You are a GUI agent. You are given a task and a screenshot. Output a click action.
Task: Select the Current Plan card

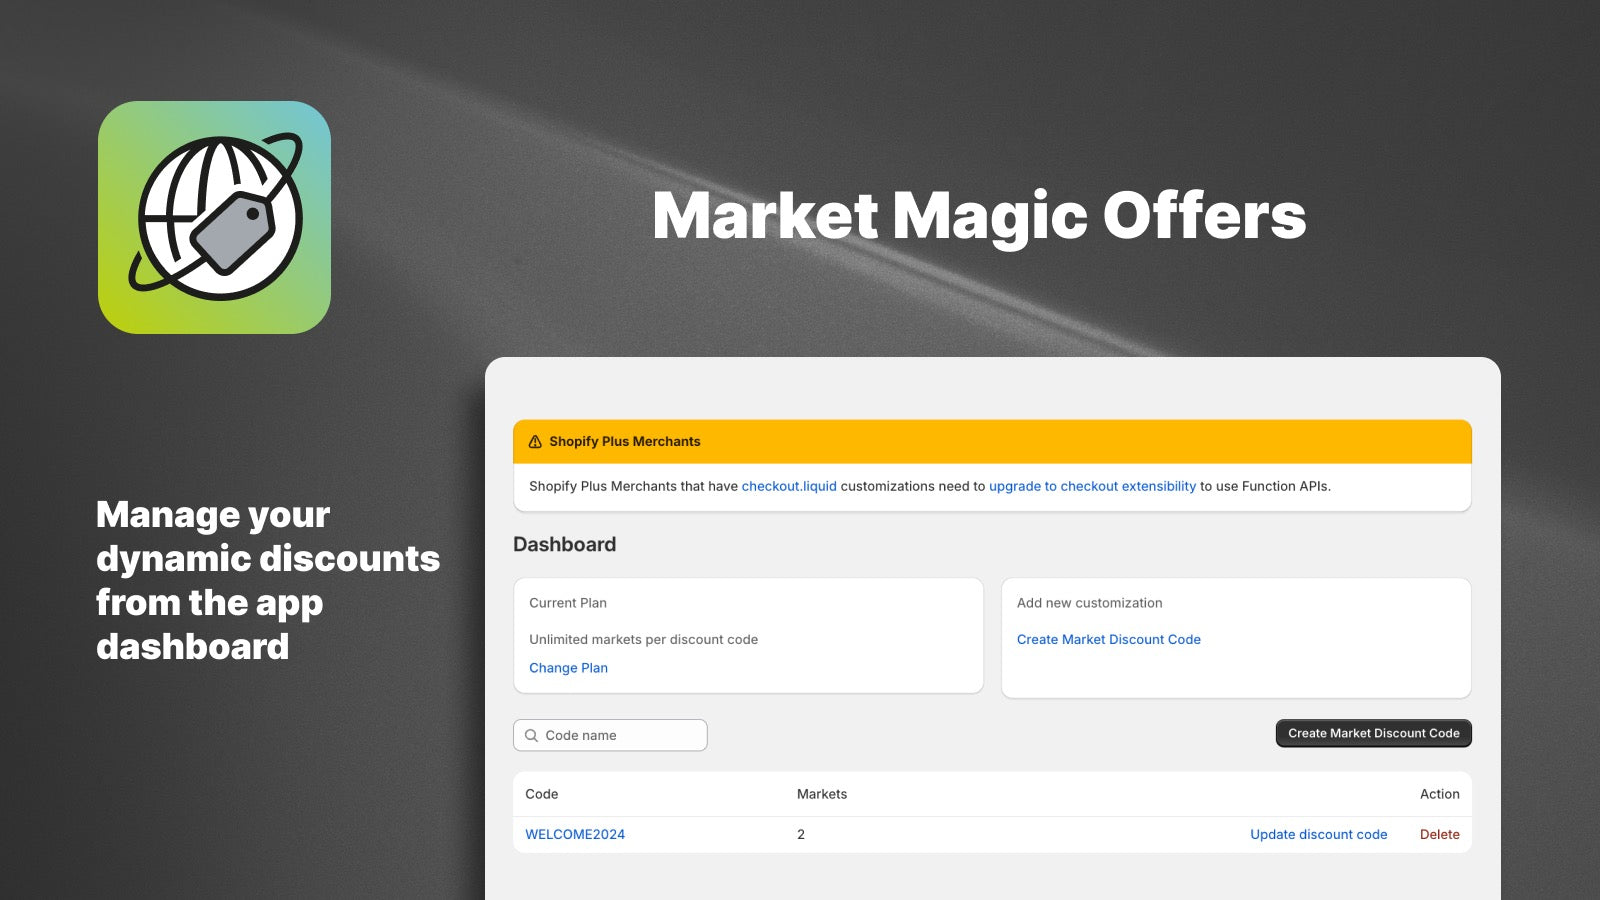click(747, 635)
